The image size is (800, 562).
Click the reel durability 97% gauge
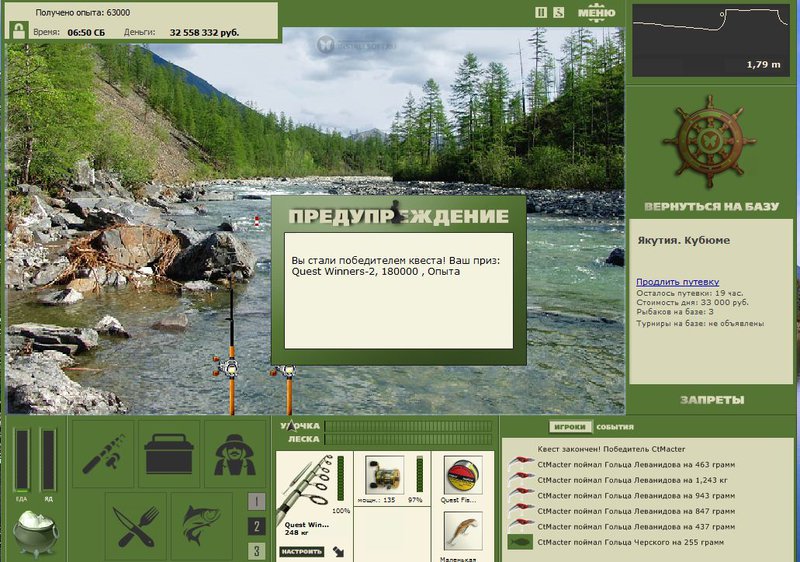pyautogui.click(x=419, y=474)
